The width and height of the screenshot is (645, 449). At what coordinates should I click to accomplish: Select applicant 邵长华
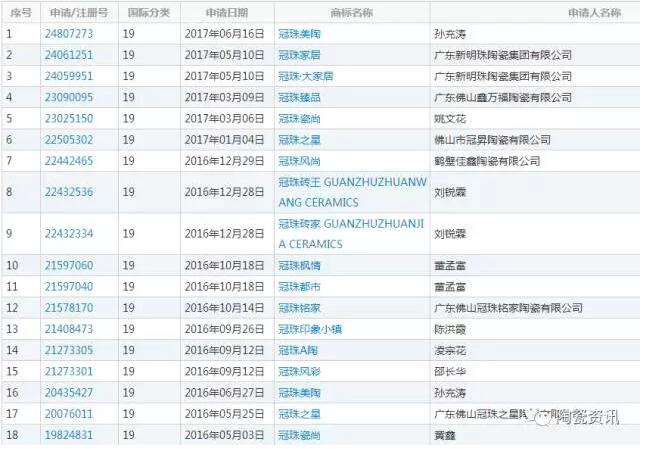click(x=450, y=372)
